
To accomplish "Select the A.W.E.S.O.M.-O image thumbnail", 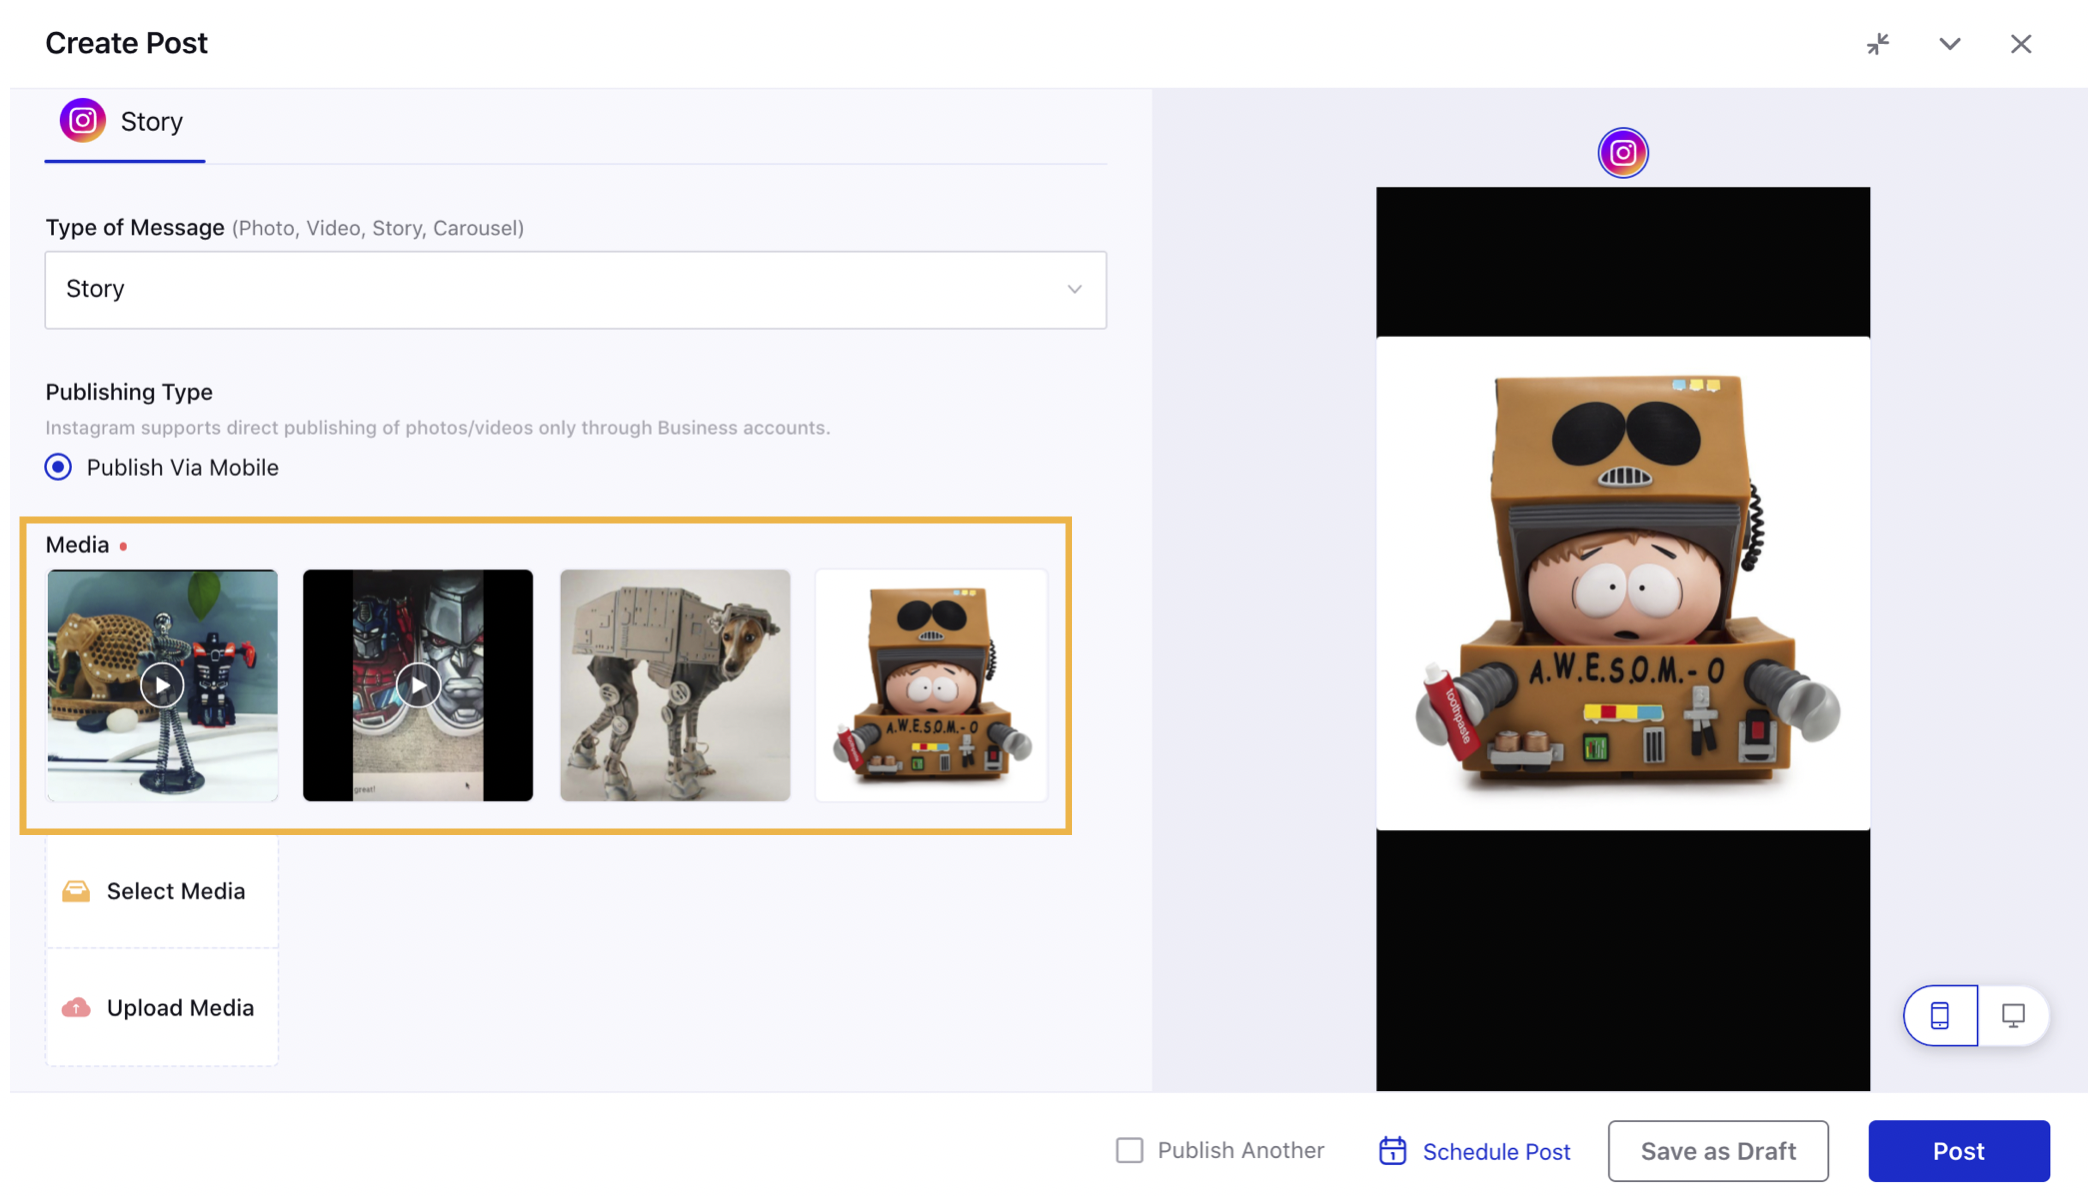I will 931,685.
